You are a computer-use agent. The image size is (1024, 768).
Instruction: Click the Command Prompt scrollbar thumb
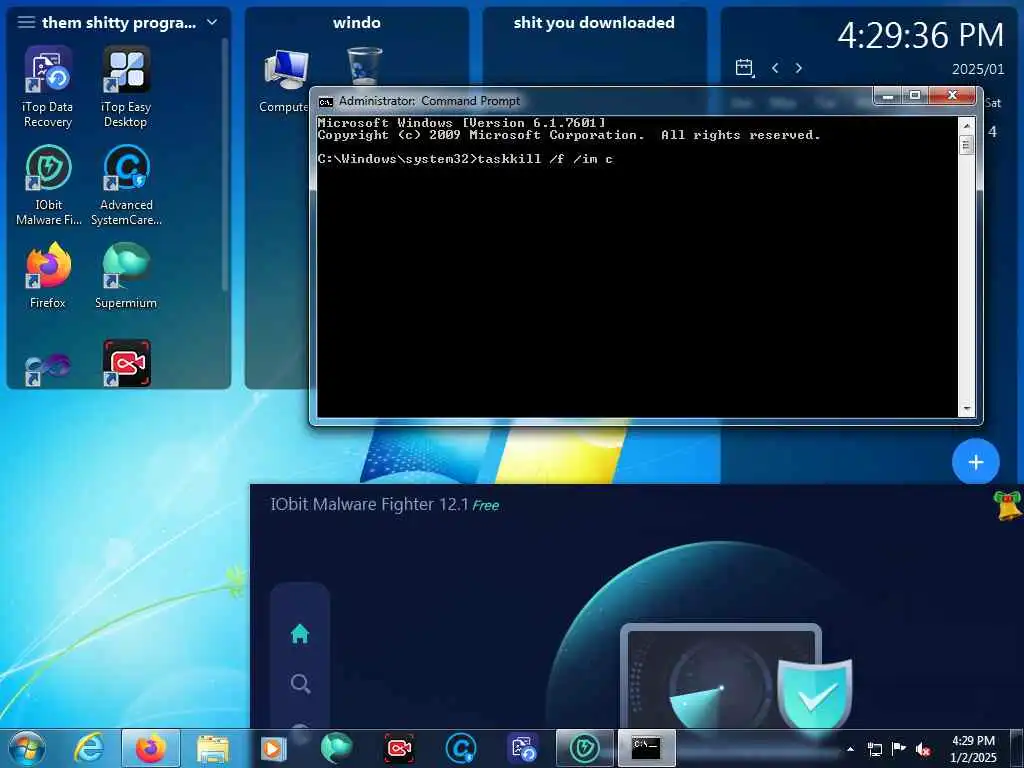[967, 144]
